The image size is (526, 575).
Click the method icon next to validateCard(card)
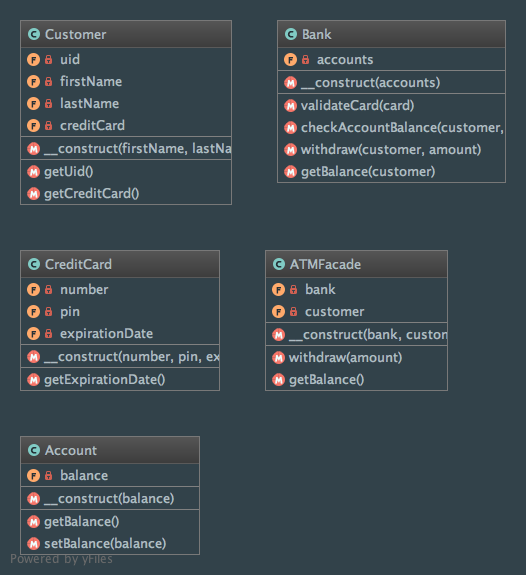(x=291, y=106)
